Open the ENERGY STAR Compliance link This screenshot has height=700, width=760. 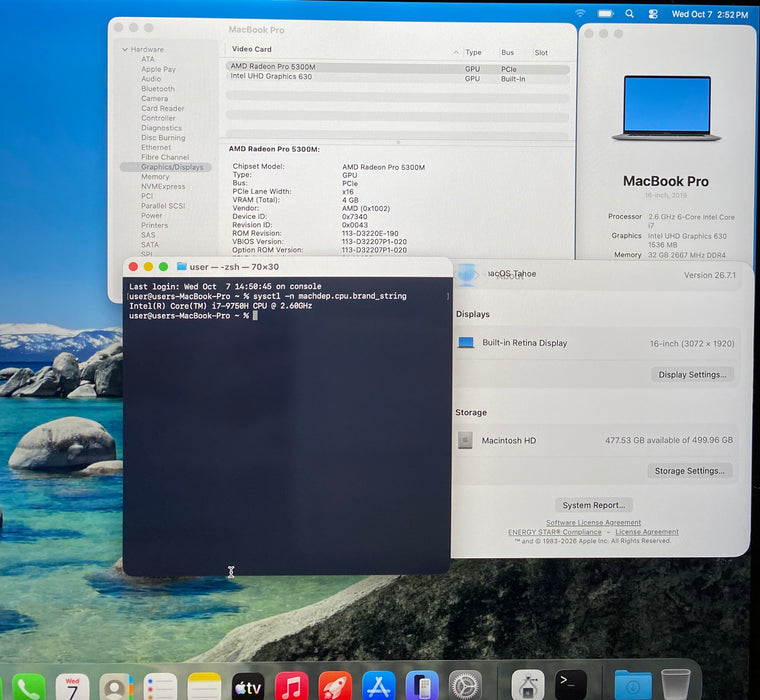pos(554,532)
